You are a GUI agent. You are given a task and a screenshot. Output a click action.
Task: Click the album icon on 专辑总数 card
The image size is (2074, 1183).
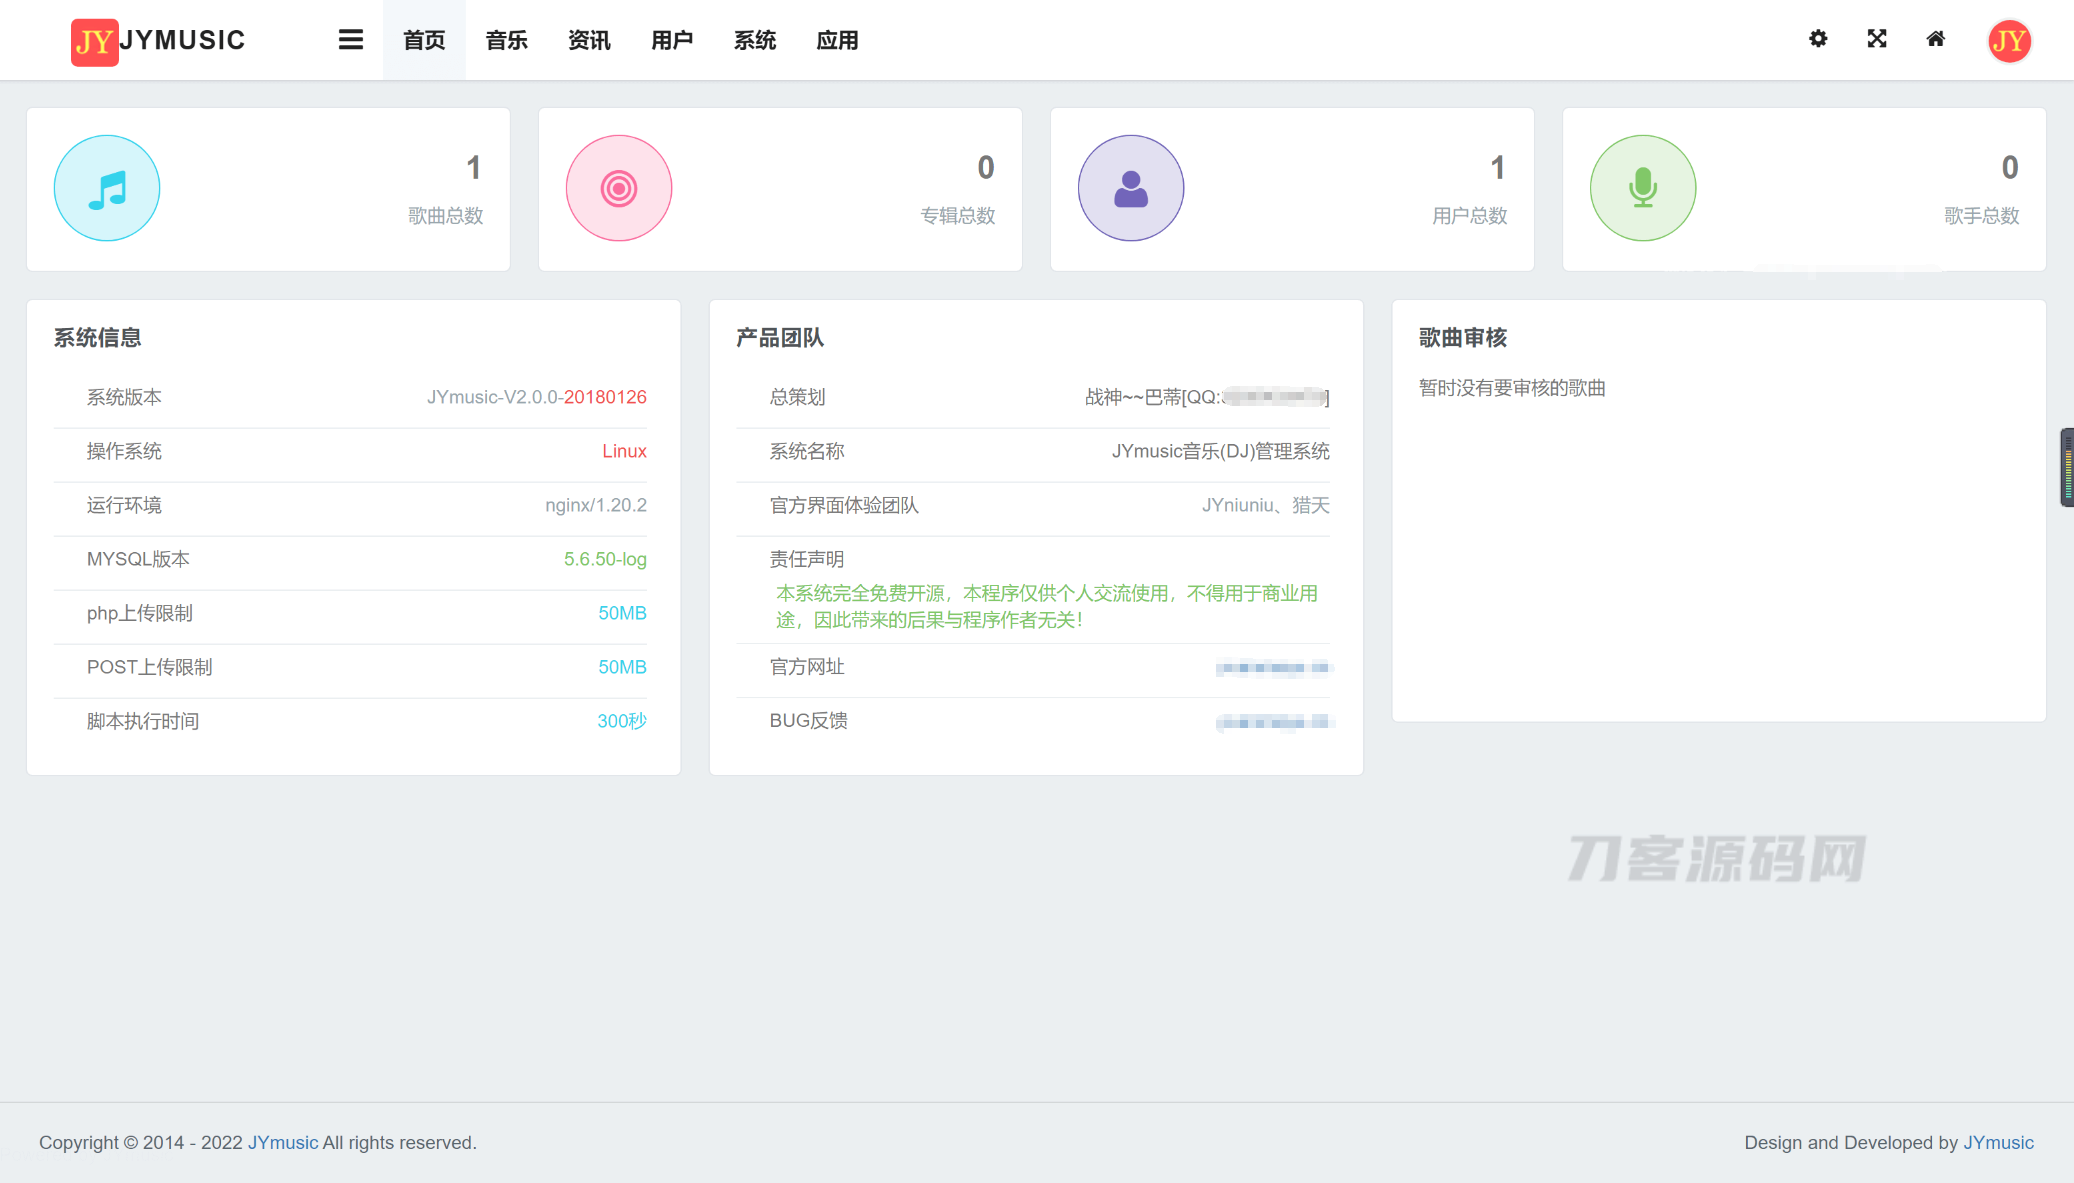pos(618,188)
